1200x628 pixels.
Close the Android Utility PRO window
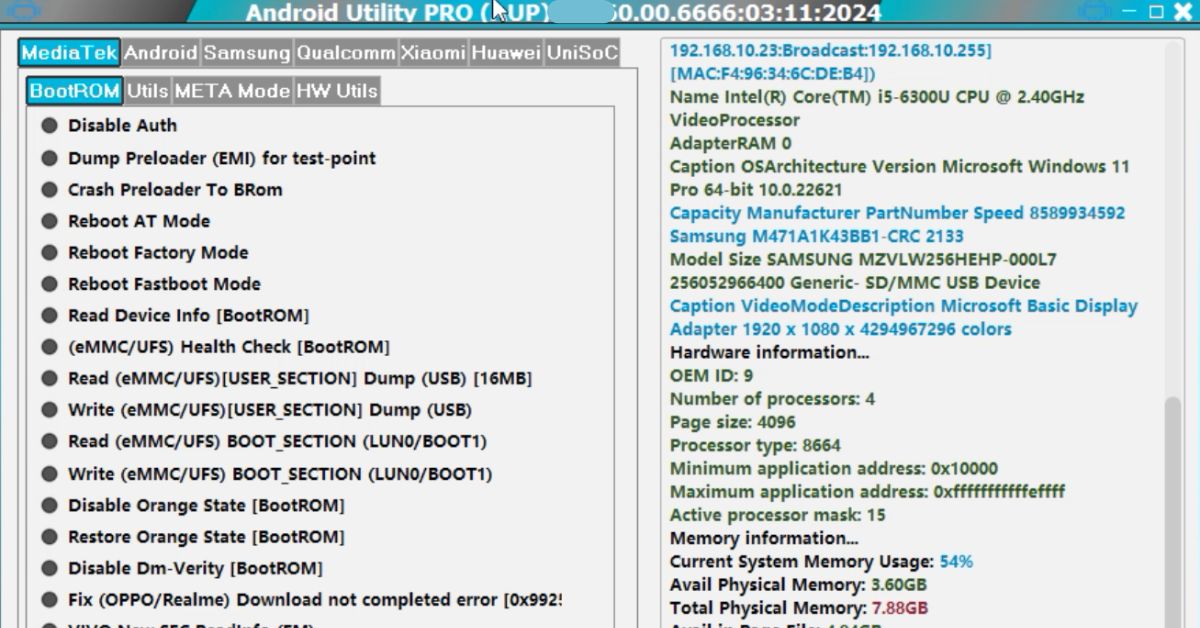[1182, 12]
